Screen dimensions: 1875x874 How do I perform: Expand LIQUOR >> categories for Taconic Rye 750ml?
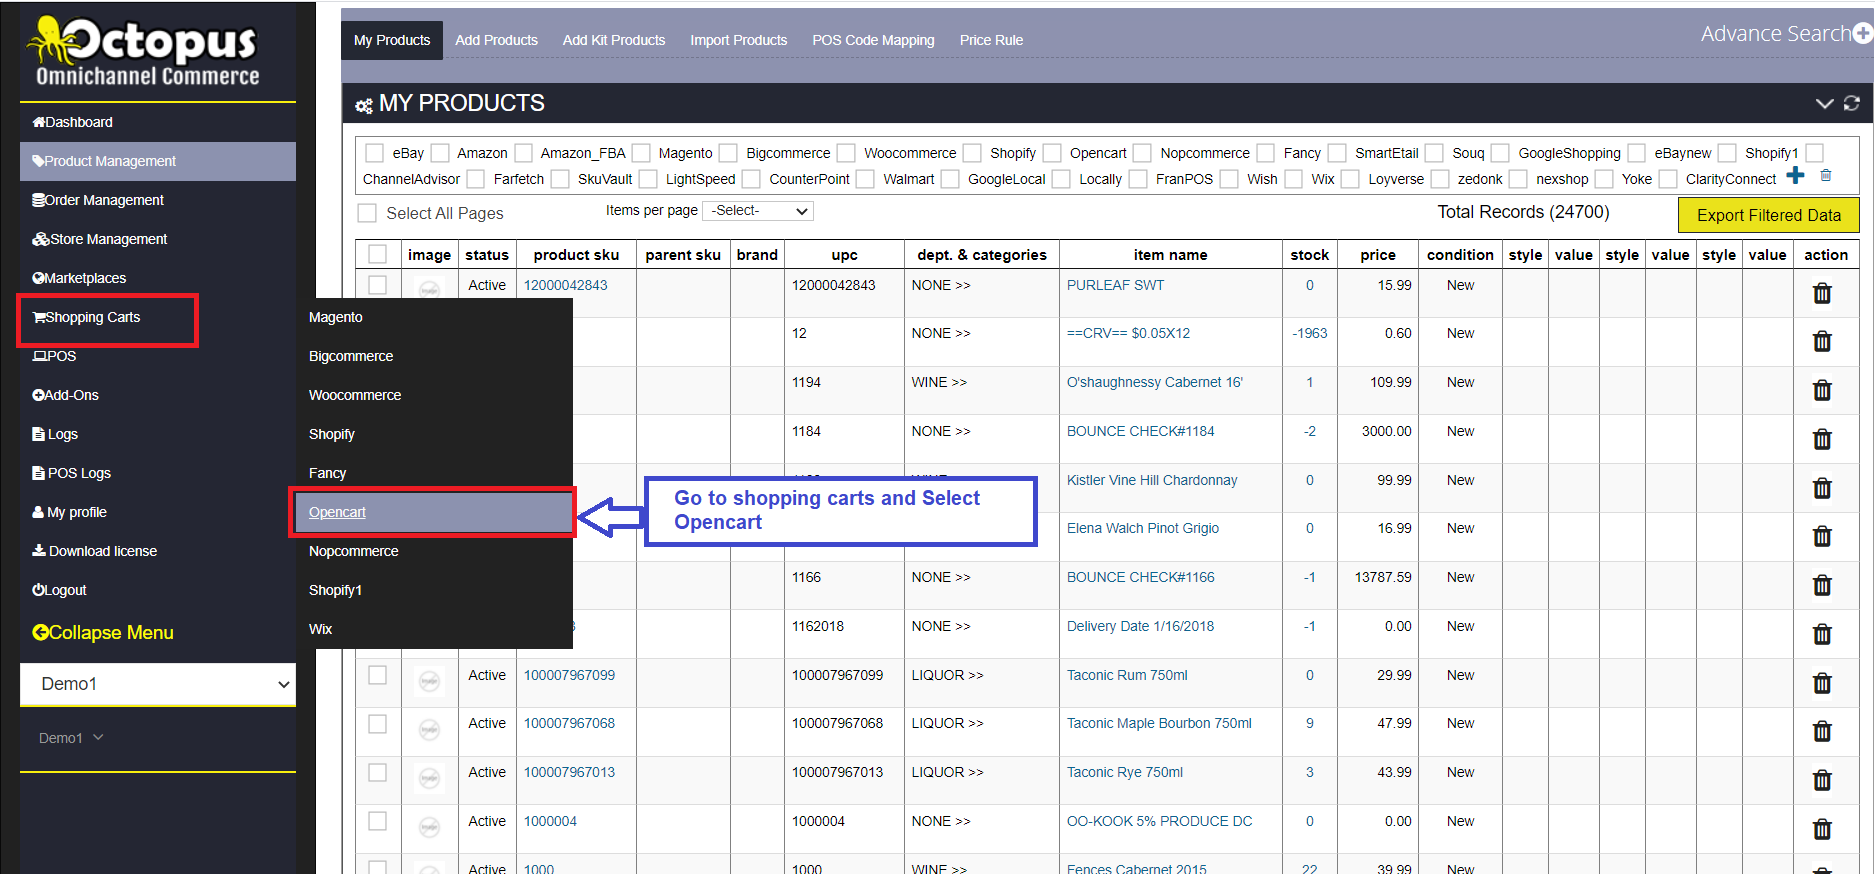coord(947,772)
